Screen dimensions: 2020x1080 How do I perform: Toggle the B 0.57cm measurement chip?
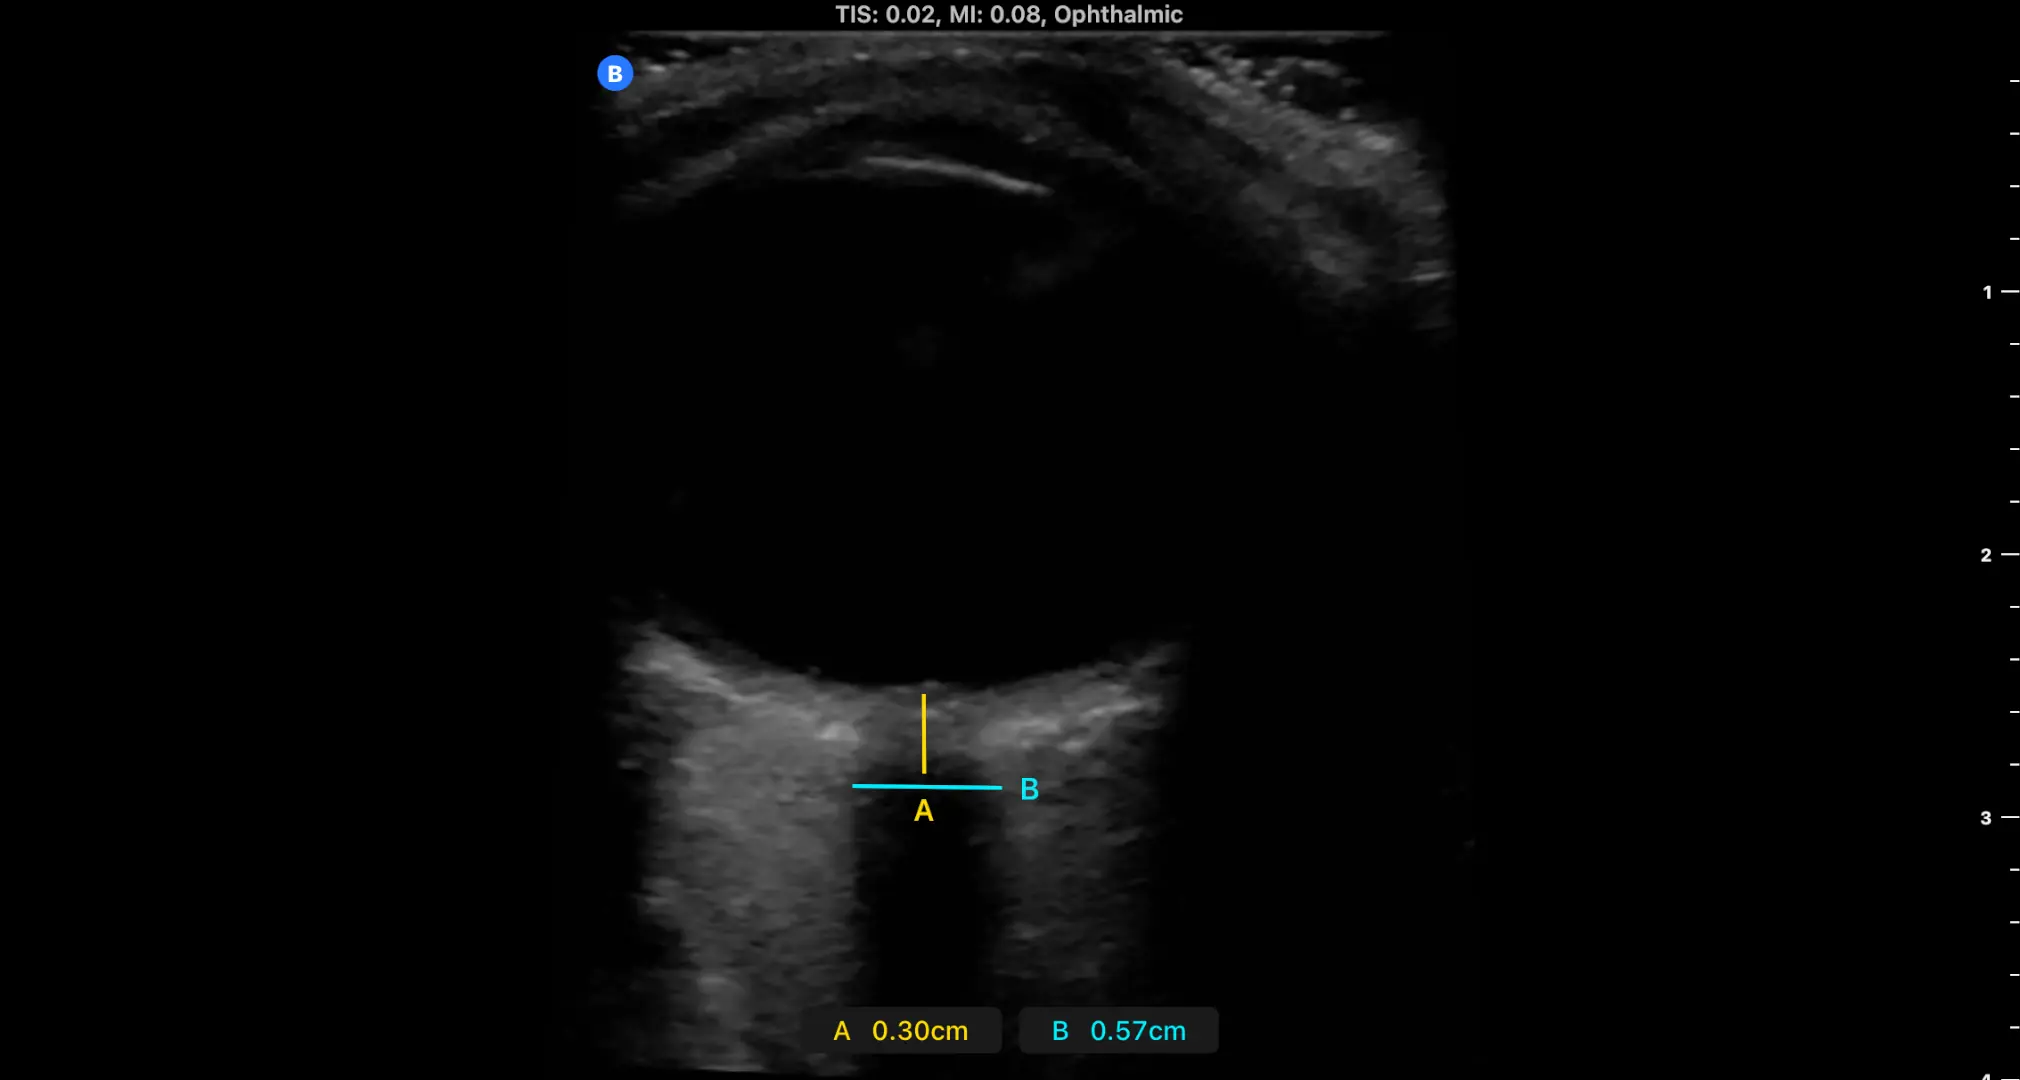coord(1119,1030)
